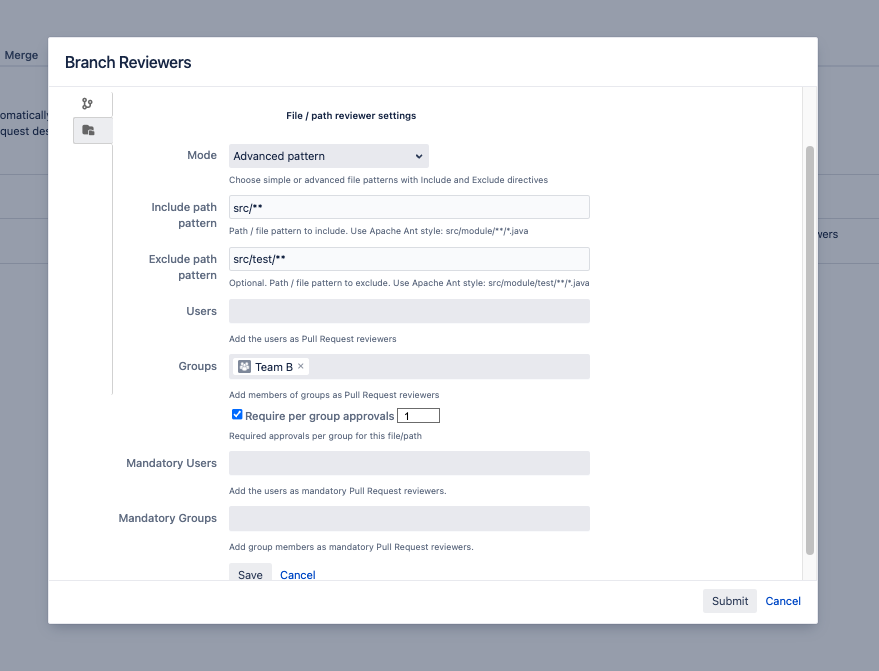Viewport: 879px width, 671px height.
Task: Open the Mode dropdown
Action: [328, 156]
